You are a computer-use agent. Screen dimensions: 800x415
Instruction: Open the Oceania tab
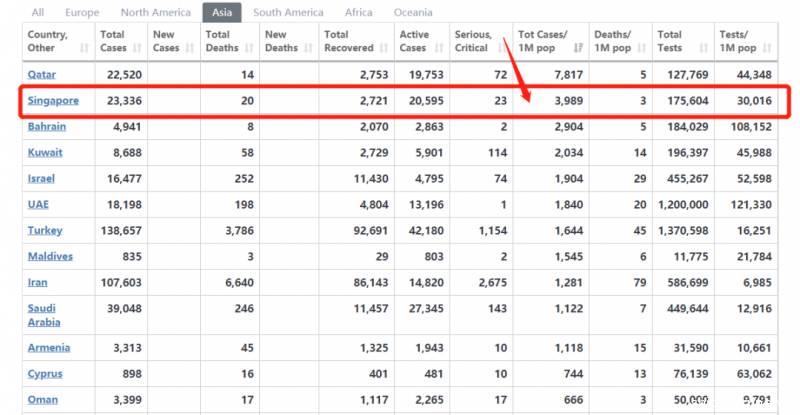pos(413,13)
